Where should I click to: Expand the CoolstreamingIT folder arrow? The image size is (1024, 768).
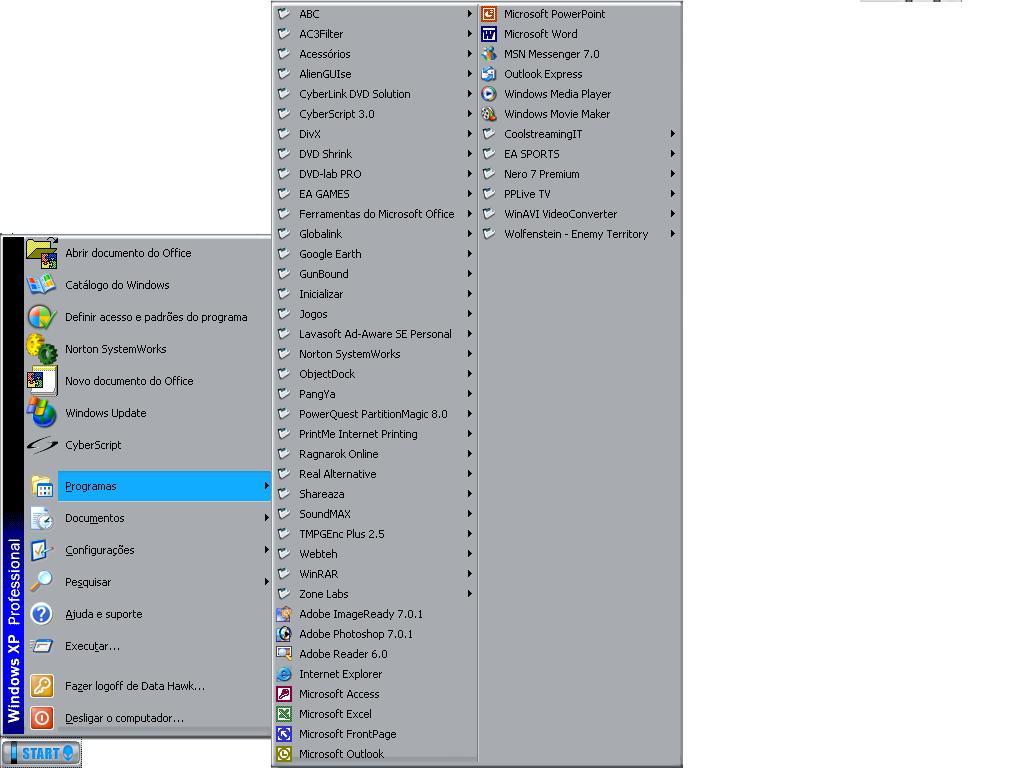click(673, 134)
